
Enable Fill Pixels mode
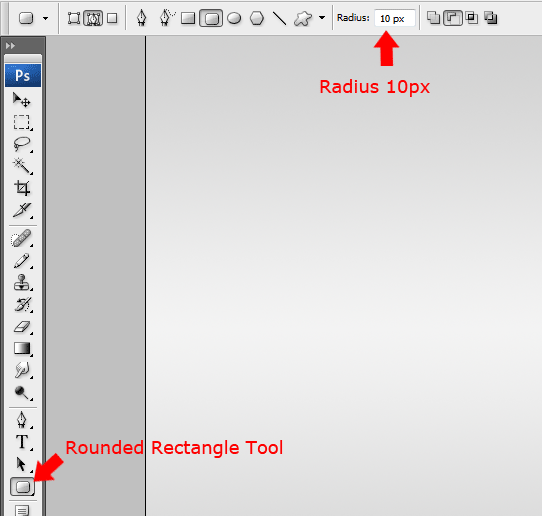112,18
